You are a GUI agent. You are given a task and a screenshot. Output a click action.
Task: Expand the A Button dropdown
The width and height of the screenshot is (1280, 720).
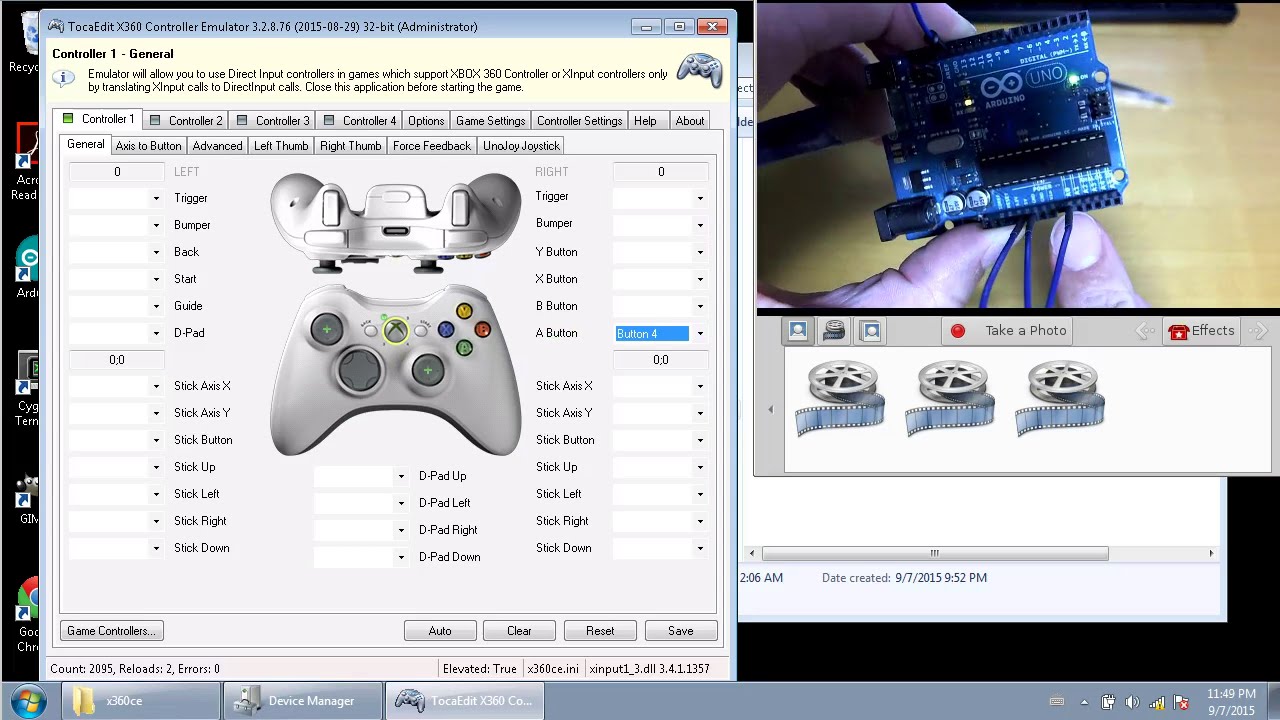click(700, 334)
